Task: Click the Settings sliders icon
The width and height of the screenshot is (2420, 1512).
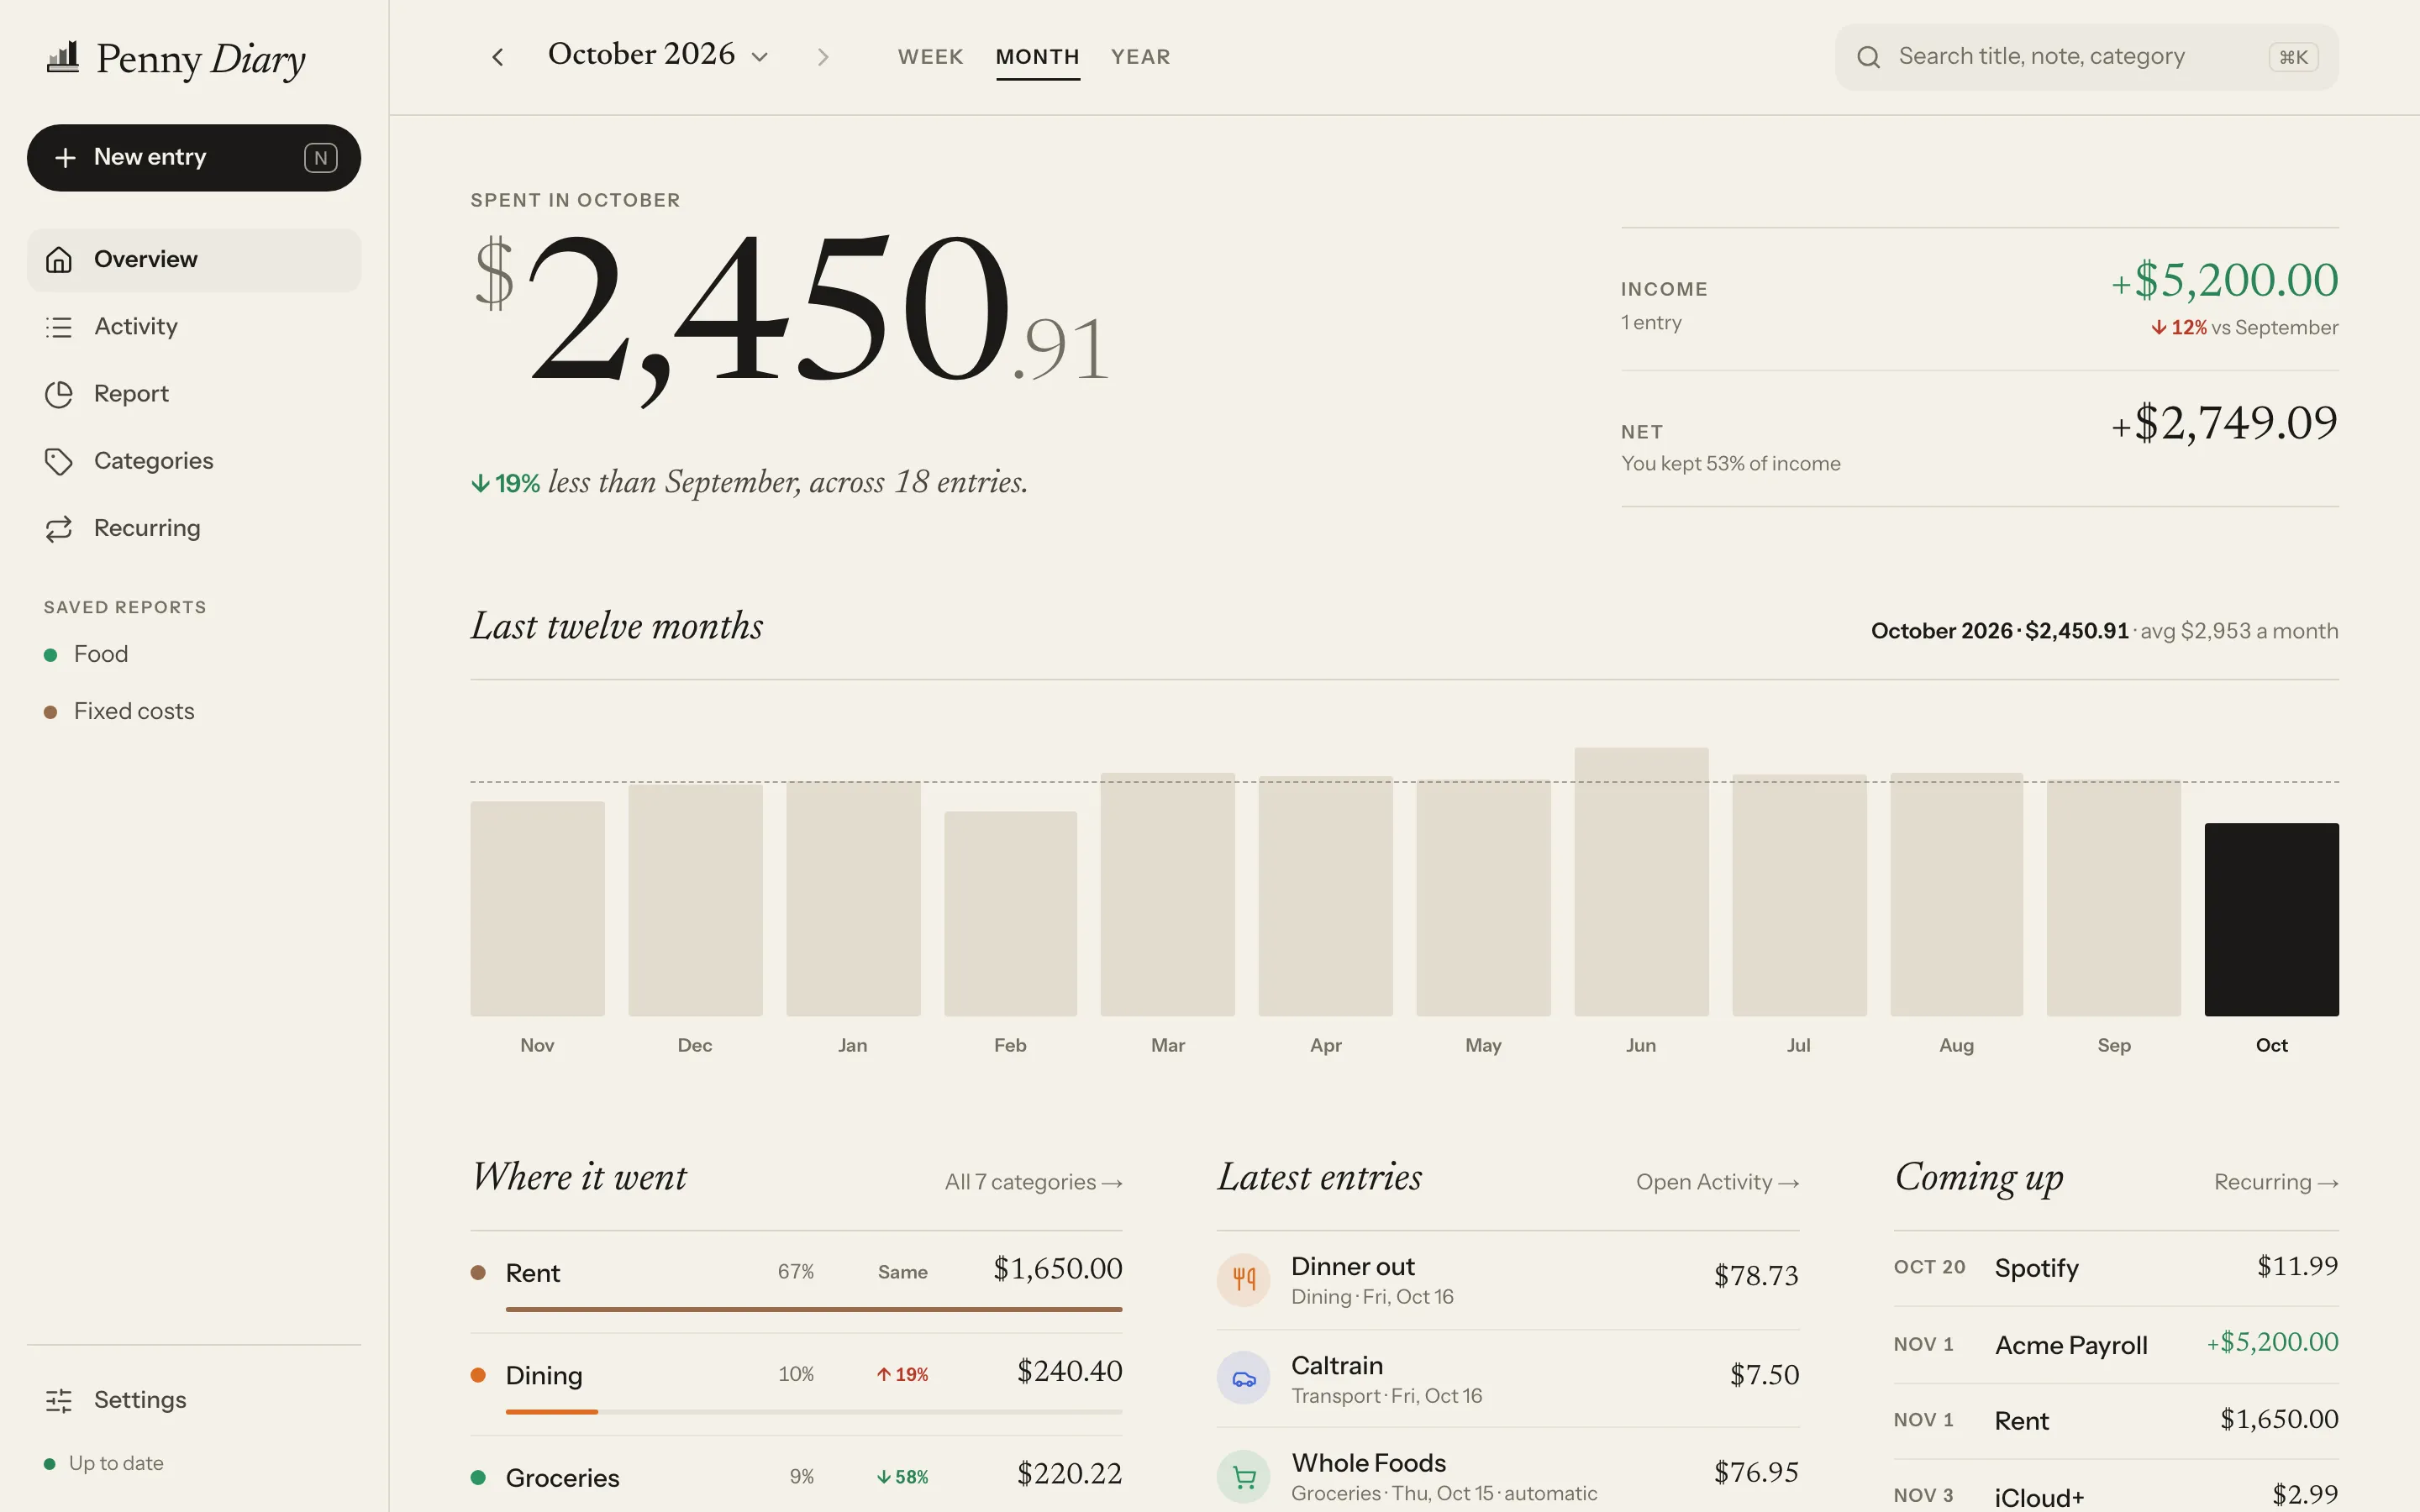Action: [x=59, y=1400]
